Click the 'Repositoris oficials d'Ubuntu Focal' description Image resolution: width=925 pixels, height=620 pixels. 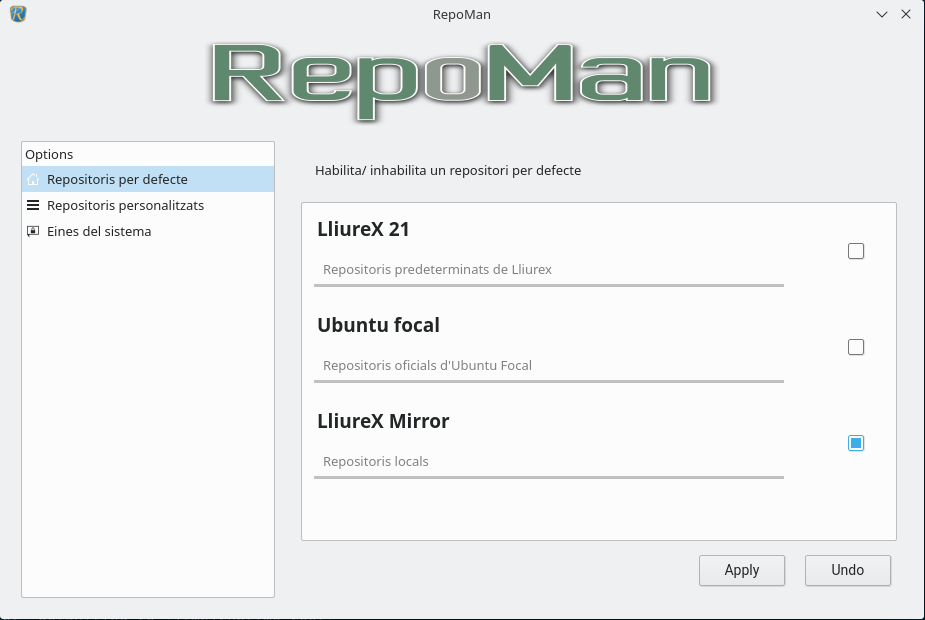click(427, 366)
